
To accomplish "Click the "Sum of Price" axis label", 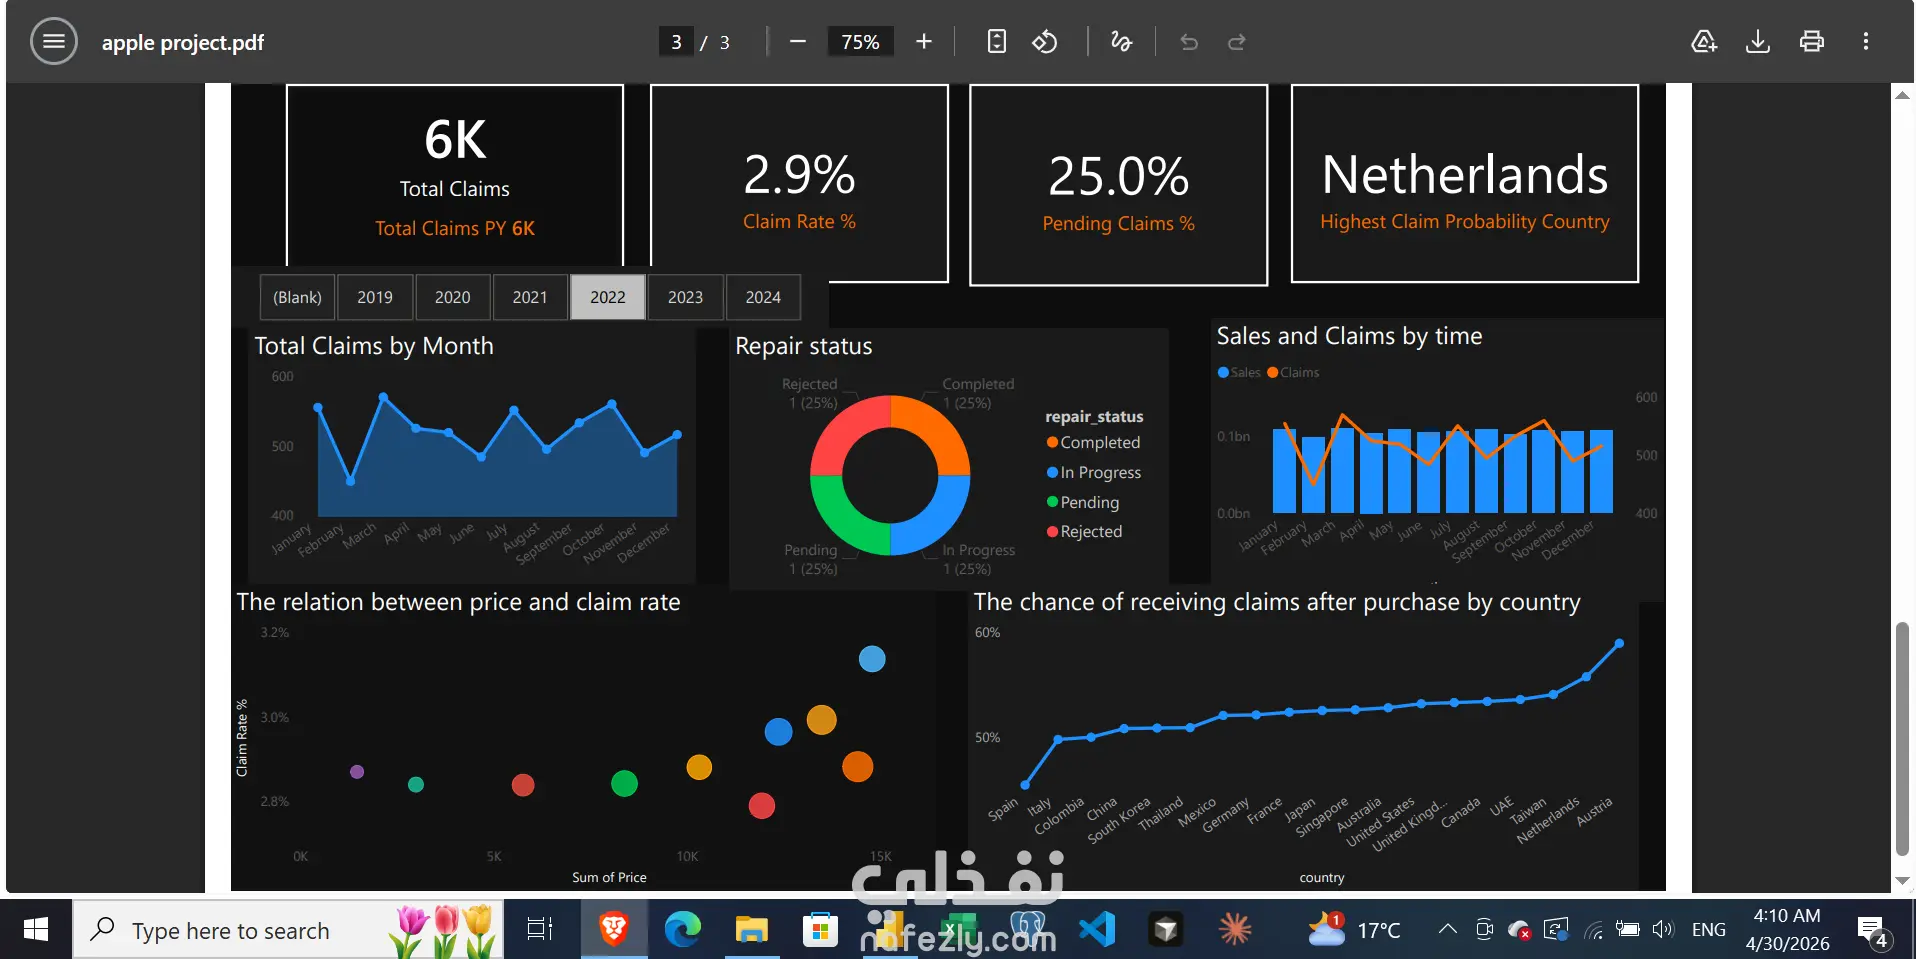I will pos(609,877).
